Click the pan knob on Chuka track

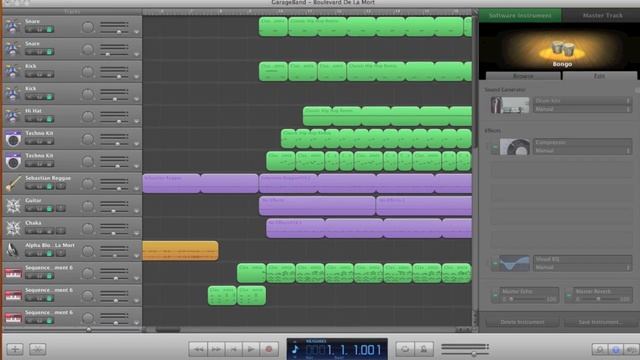tap(87, 229)
